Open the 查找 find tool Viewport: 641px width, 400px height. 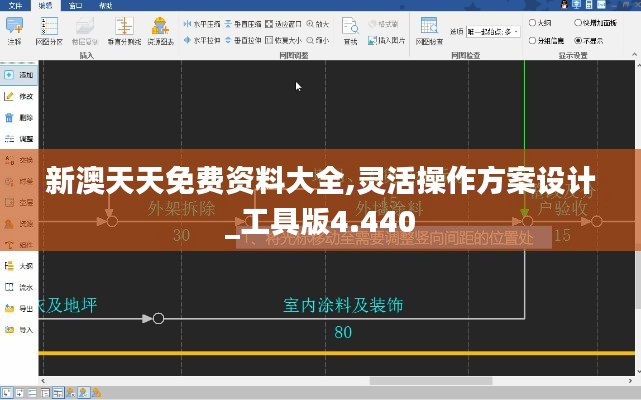[350, 31]
